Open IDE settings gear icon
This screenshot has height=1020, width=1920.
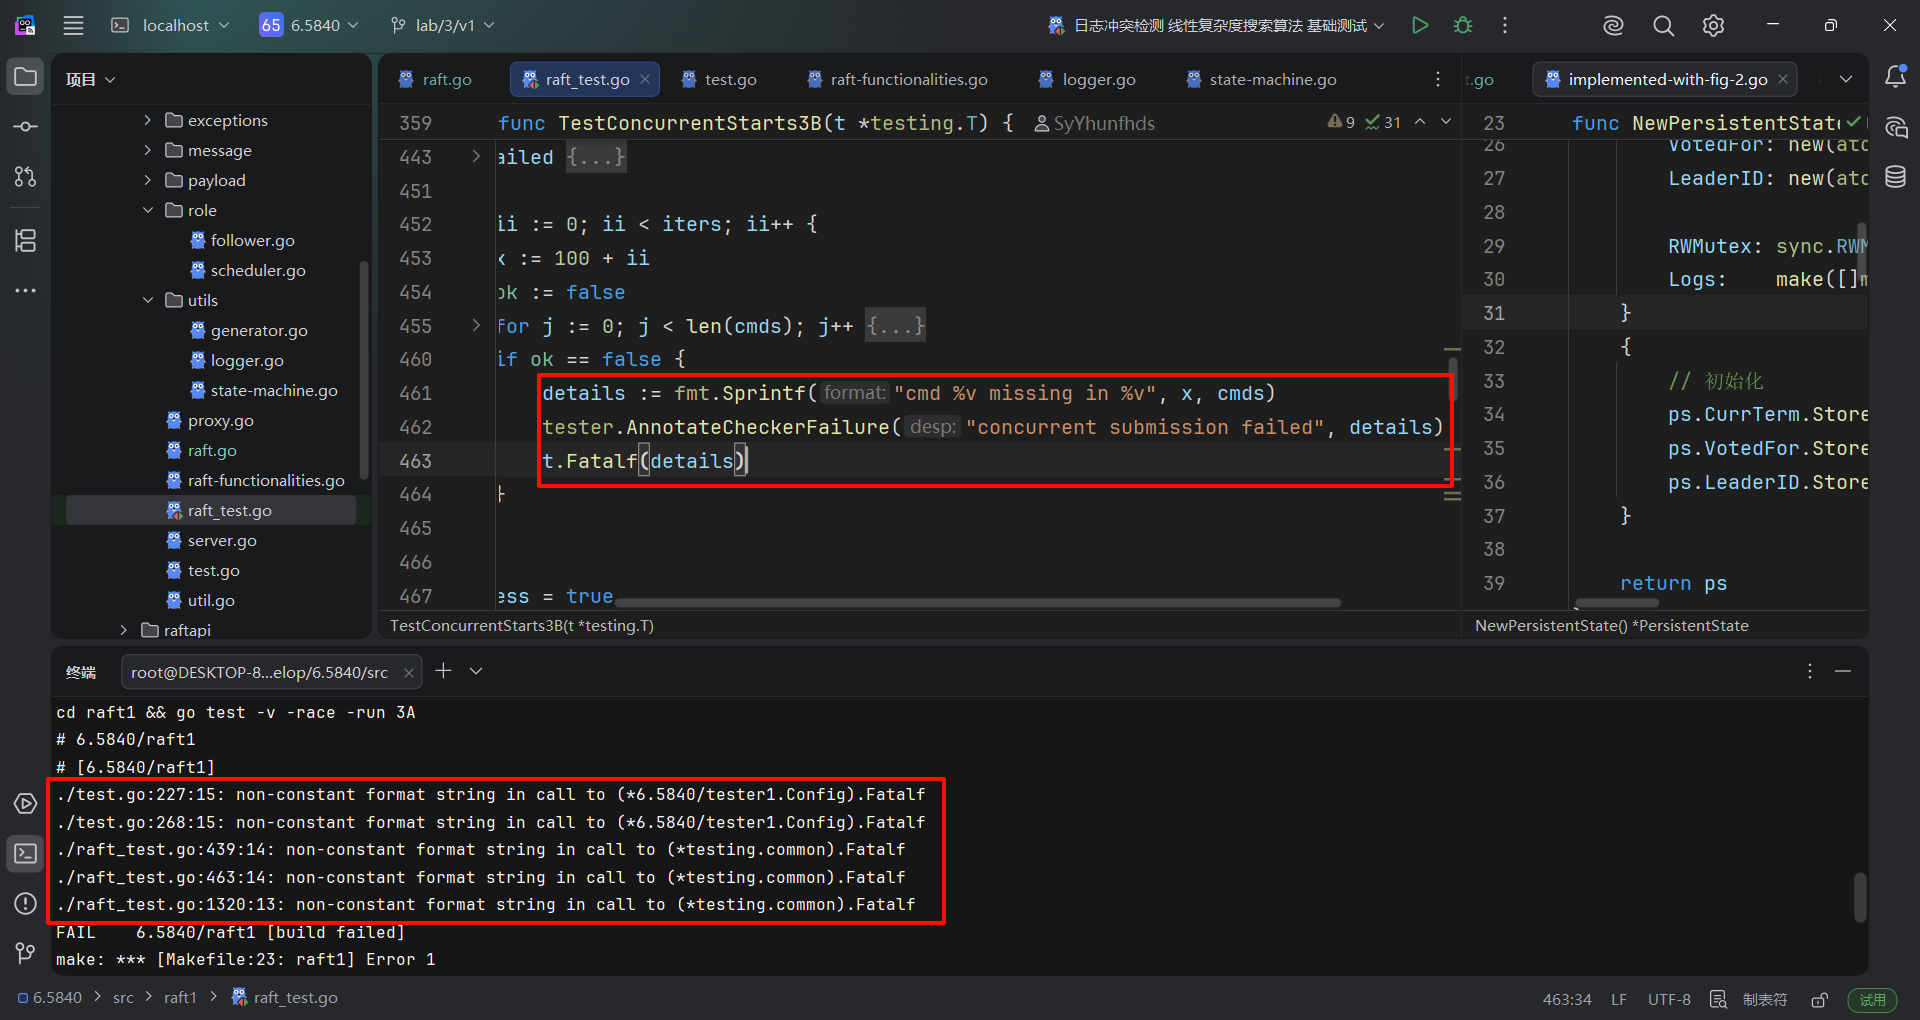pos(1713,26)
